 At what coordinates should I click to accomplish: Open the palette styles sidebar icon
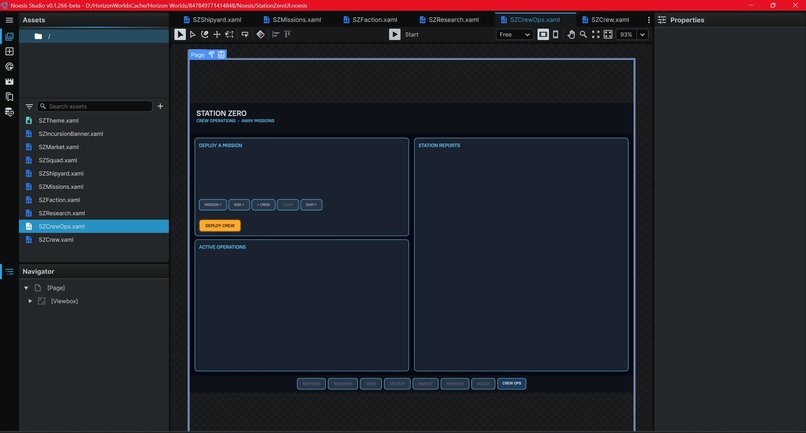coord(9,66)
